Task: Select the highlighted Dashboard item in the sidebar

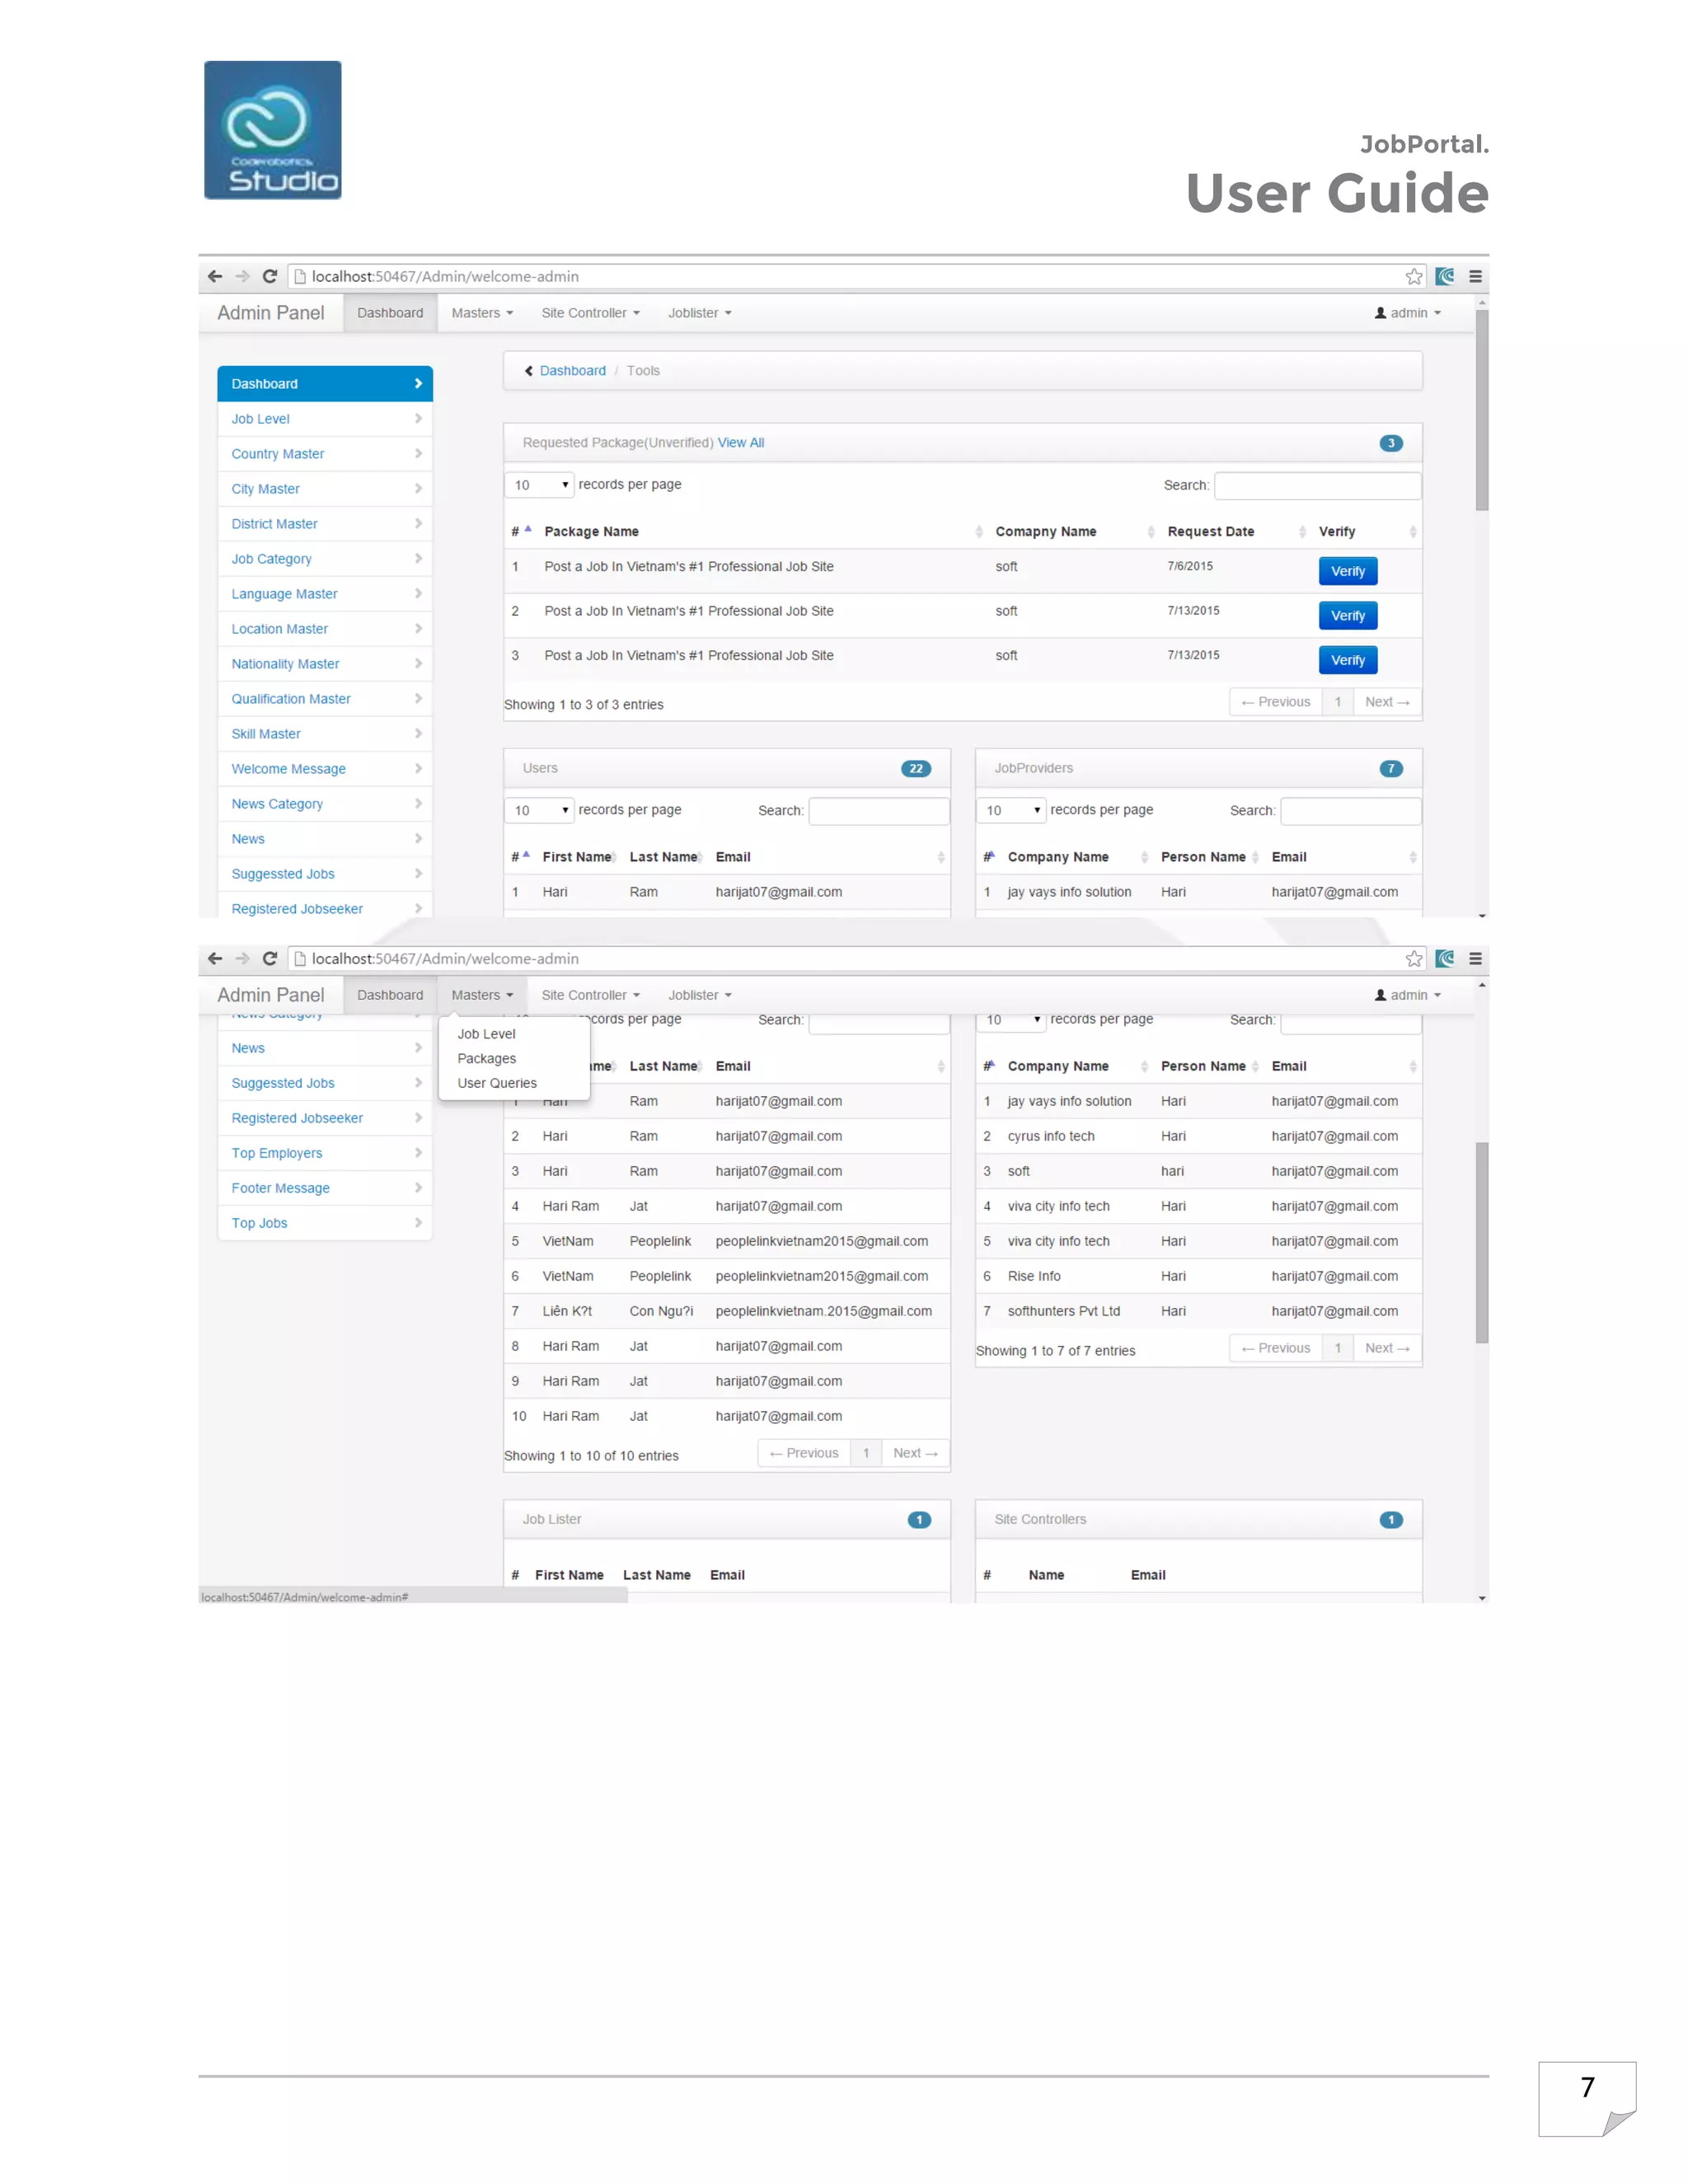Action: pyautogui.click(x=325, y=383)
